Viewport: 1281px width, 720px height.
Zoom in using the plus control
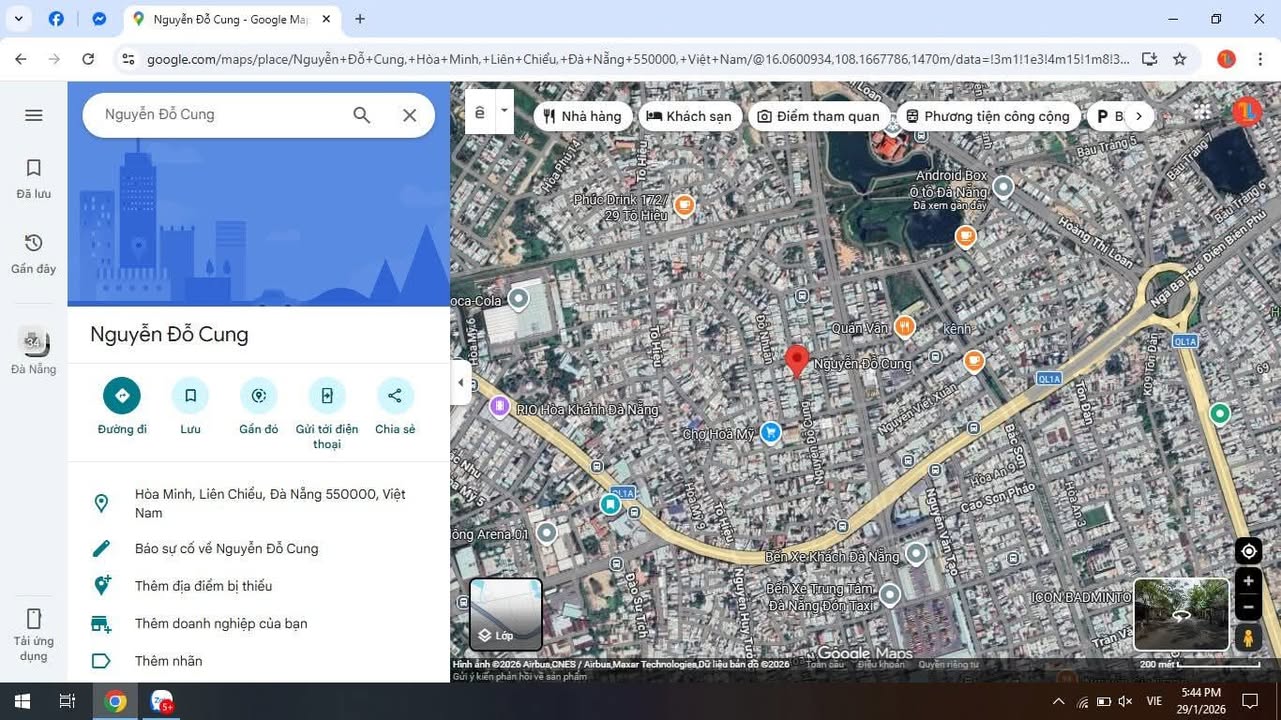pyautogui.click(x=1248, y=581)
